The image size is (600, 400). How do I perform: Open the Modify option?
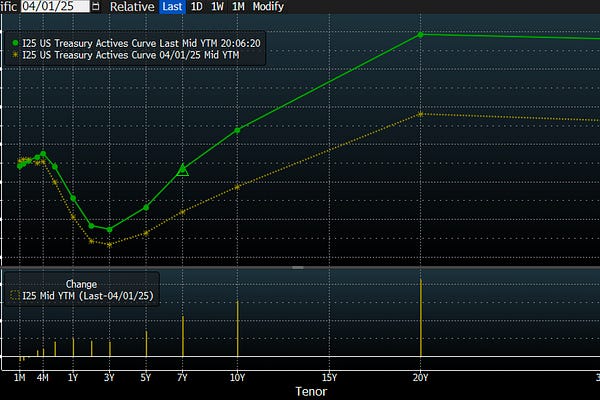pyautogui.click(x=268, y=7)
